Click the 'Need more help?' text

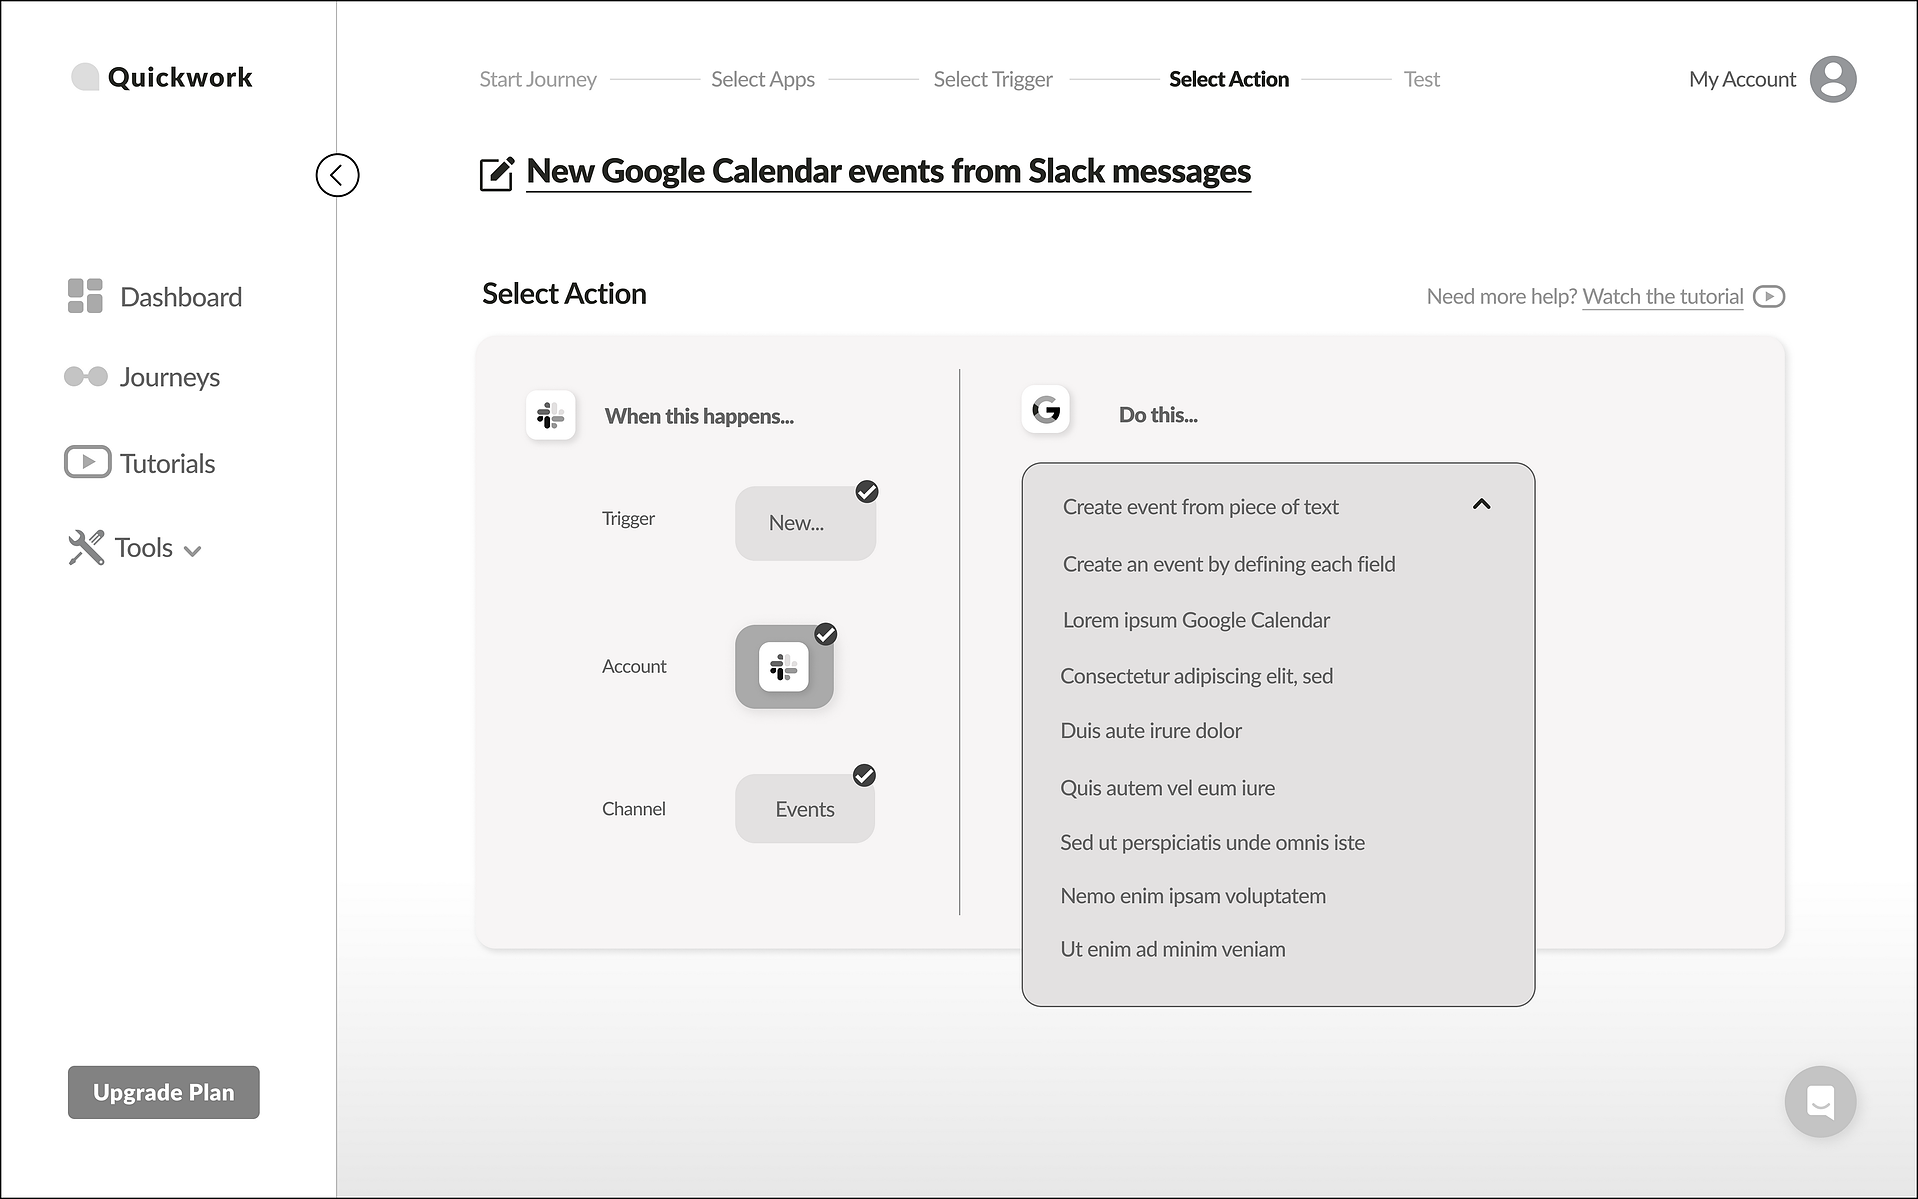(1501, 297)
